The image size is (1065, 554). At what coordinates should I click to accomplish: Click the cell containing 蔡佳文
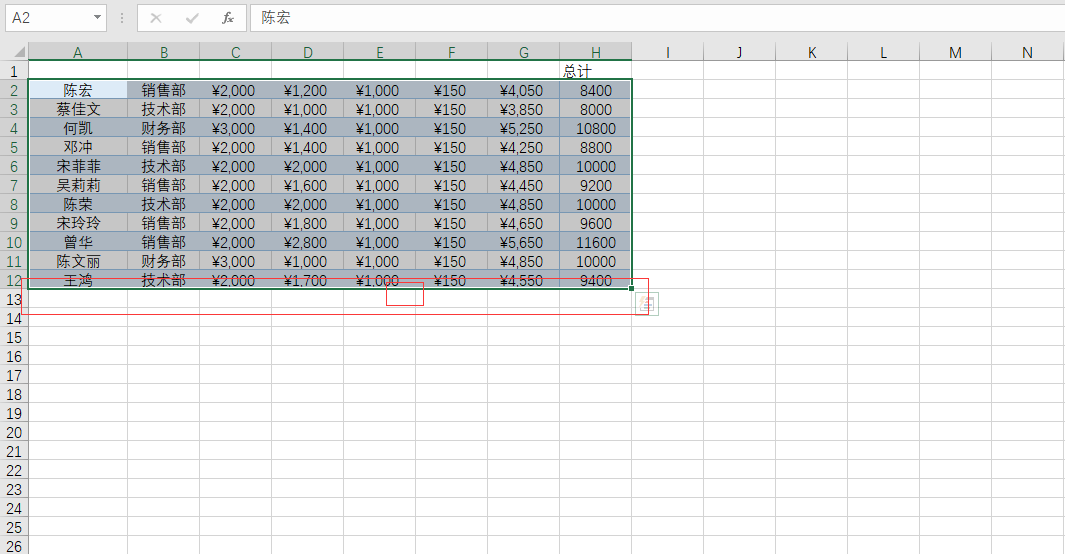(x=78, y=109)
